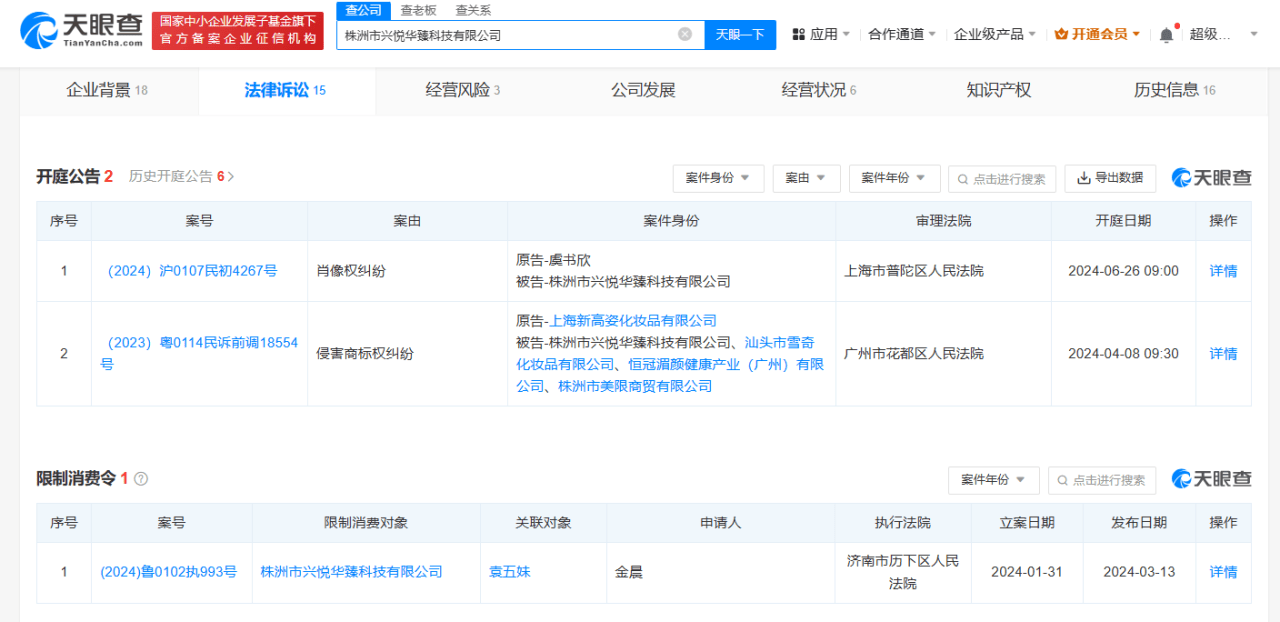The image size is (1280, 622).
Task: Click the 天眼查 watermark logo near 开庭公告
Action: click(x=1210, y=177)
